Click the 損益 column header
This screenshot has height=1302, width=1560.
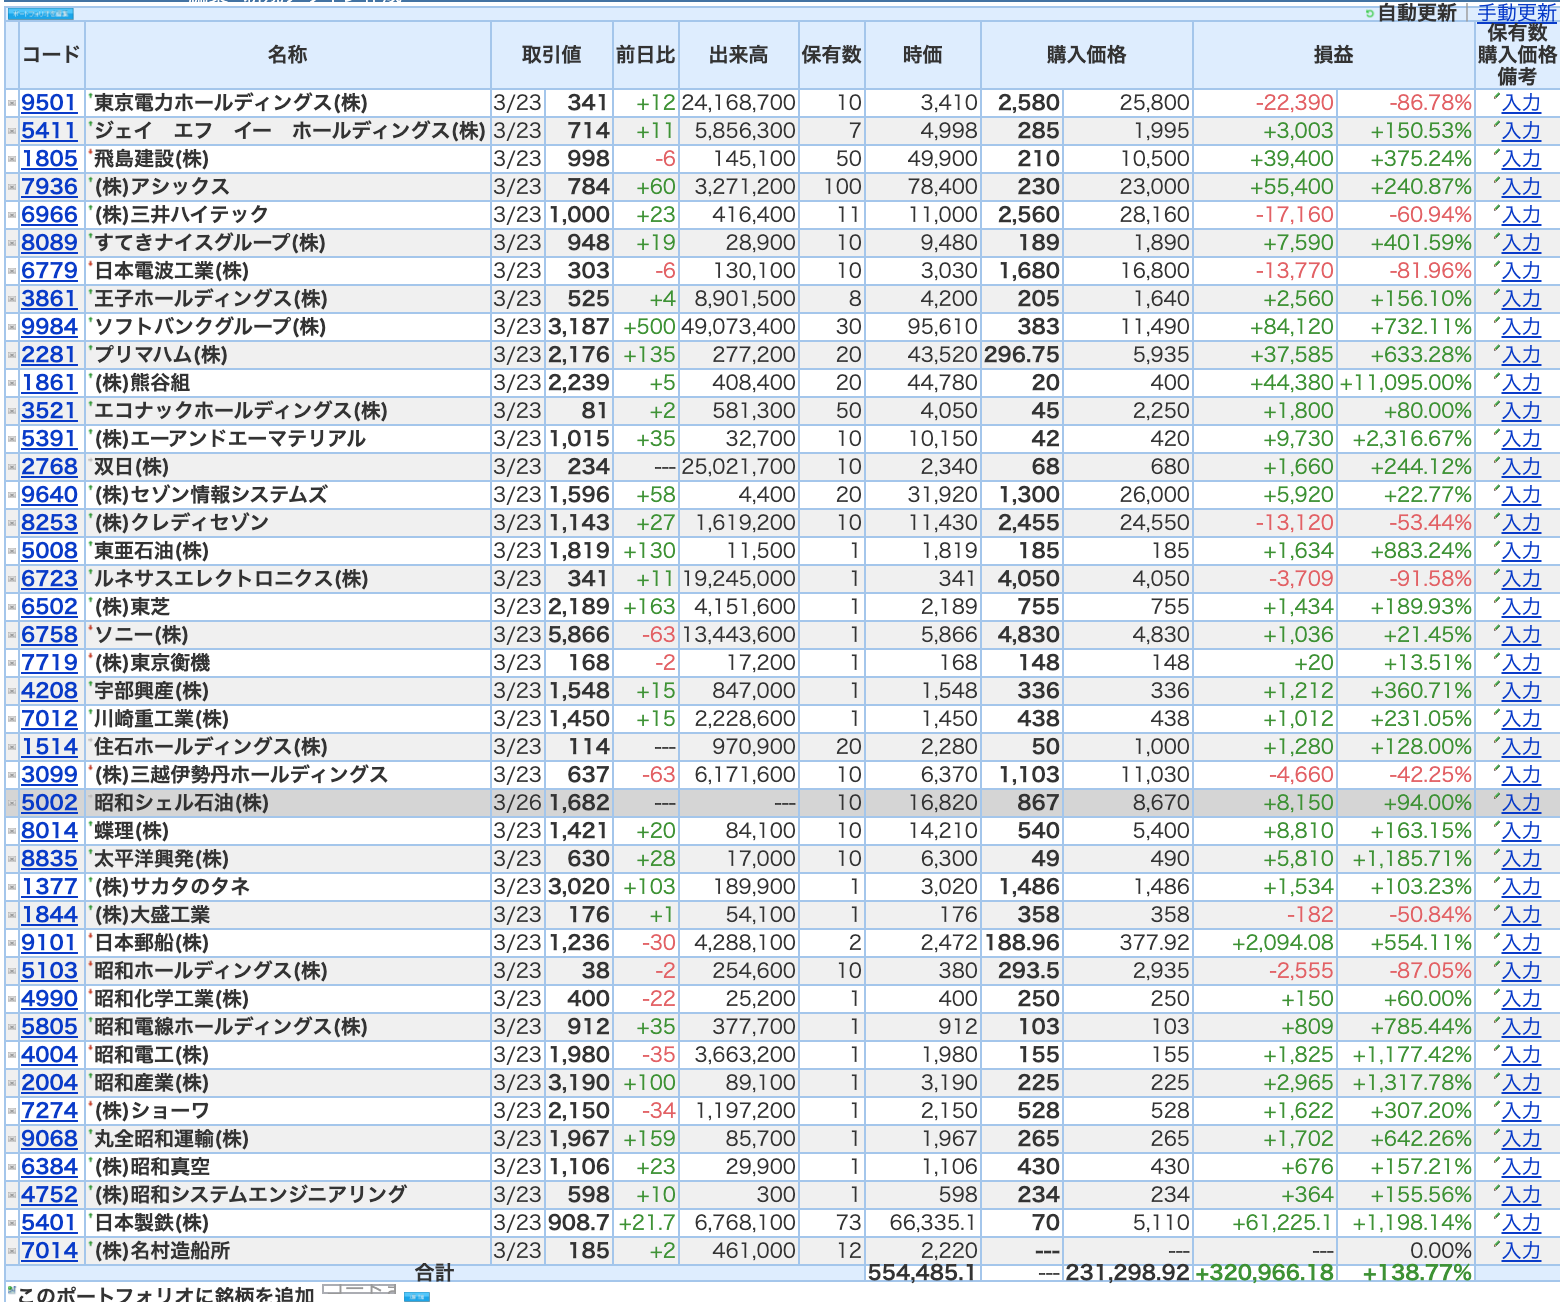point(1333,55)
